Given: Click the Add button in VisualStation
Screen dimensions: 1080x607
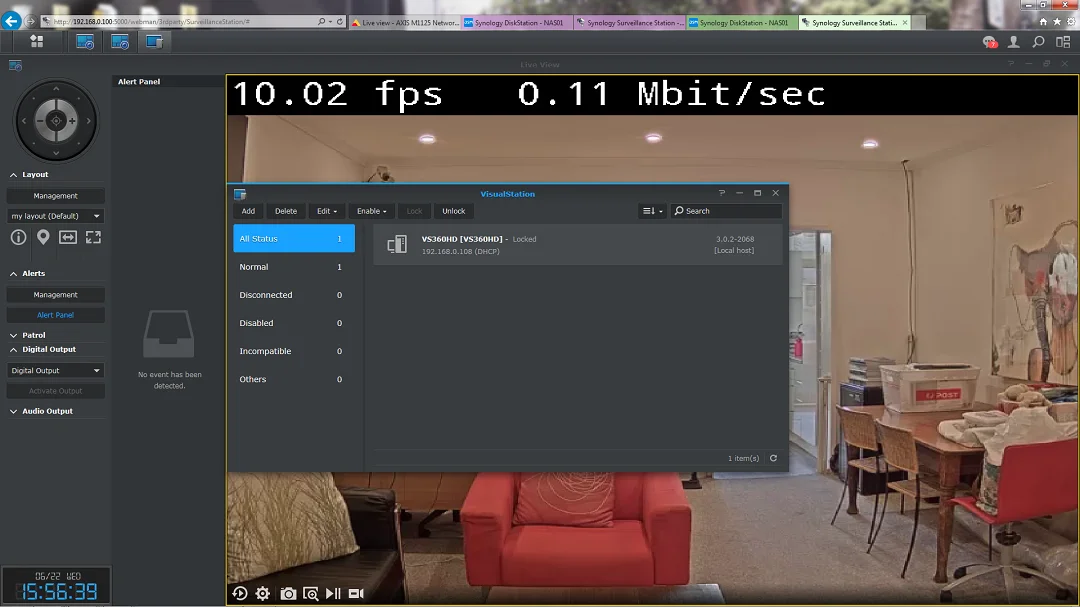Looking at the screenshot, I should click(248, 211).
